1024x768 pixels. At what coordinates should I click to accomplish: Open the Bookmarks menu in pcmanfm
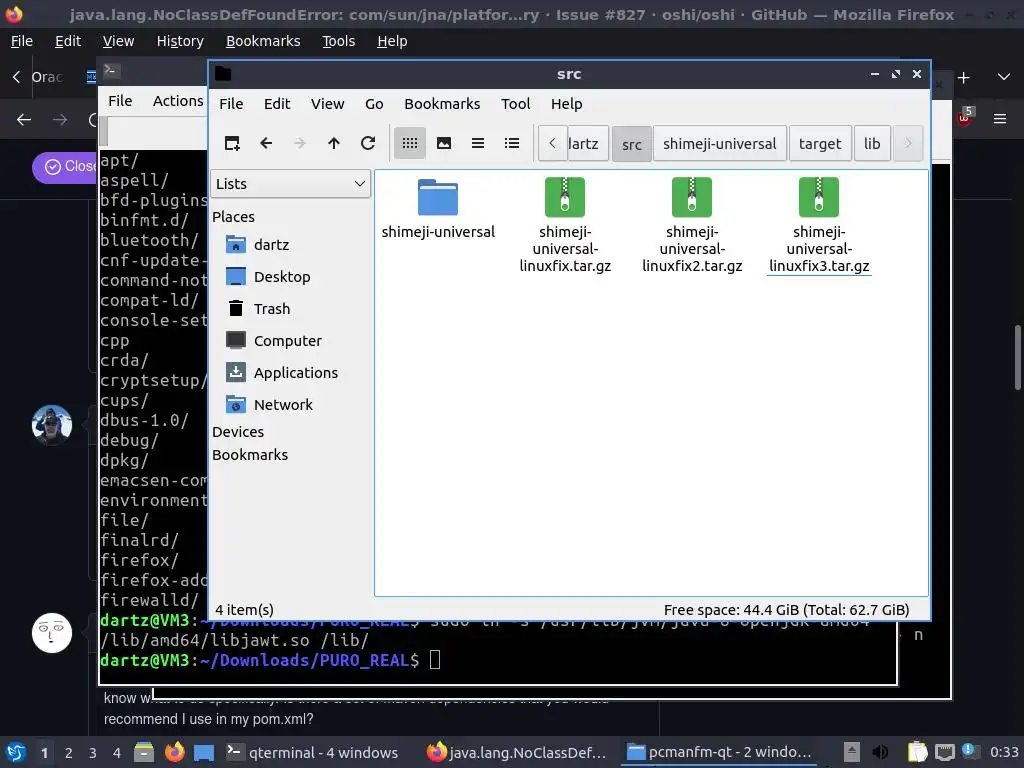(x=442, y=104)
